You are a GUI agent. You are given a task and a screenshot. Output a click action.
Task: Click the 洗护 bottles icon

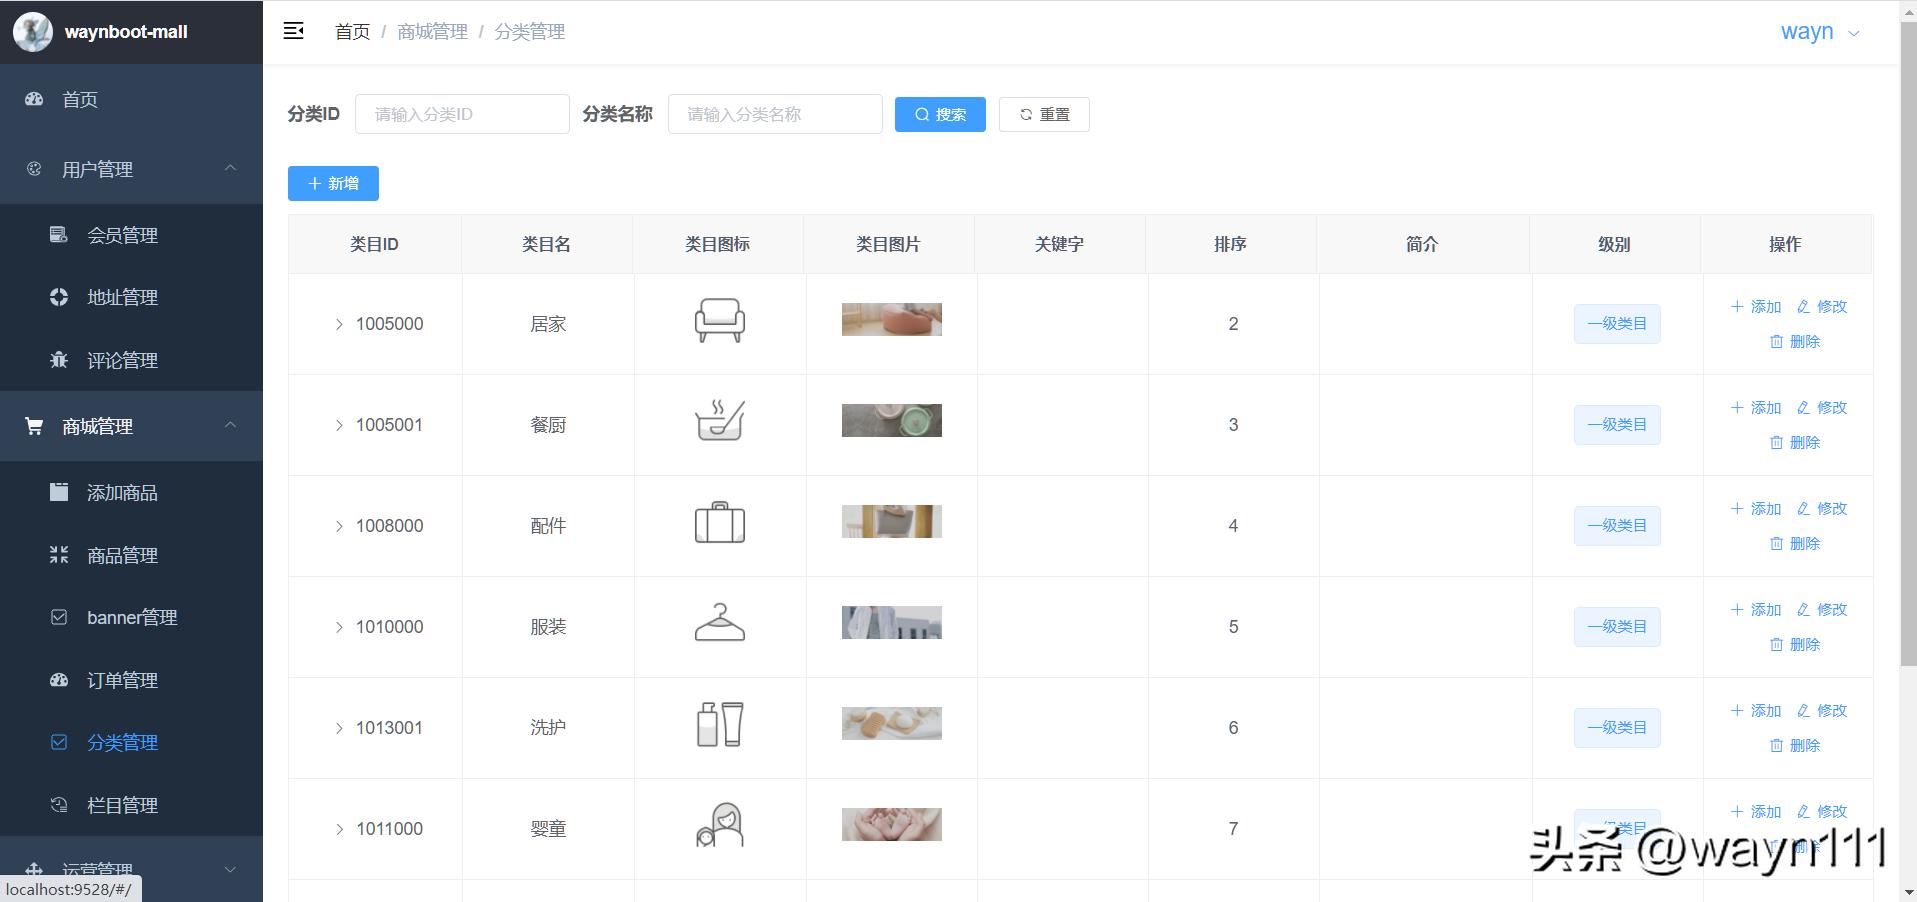tap(719, 724)
